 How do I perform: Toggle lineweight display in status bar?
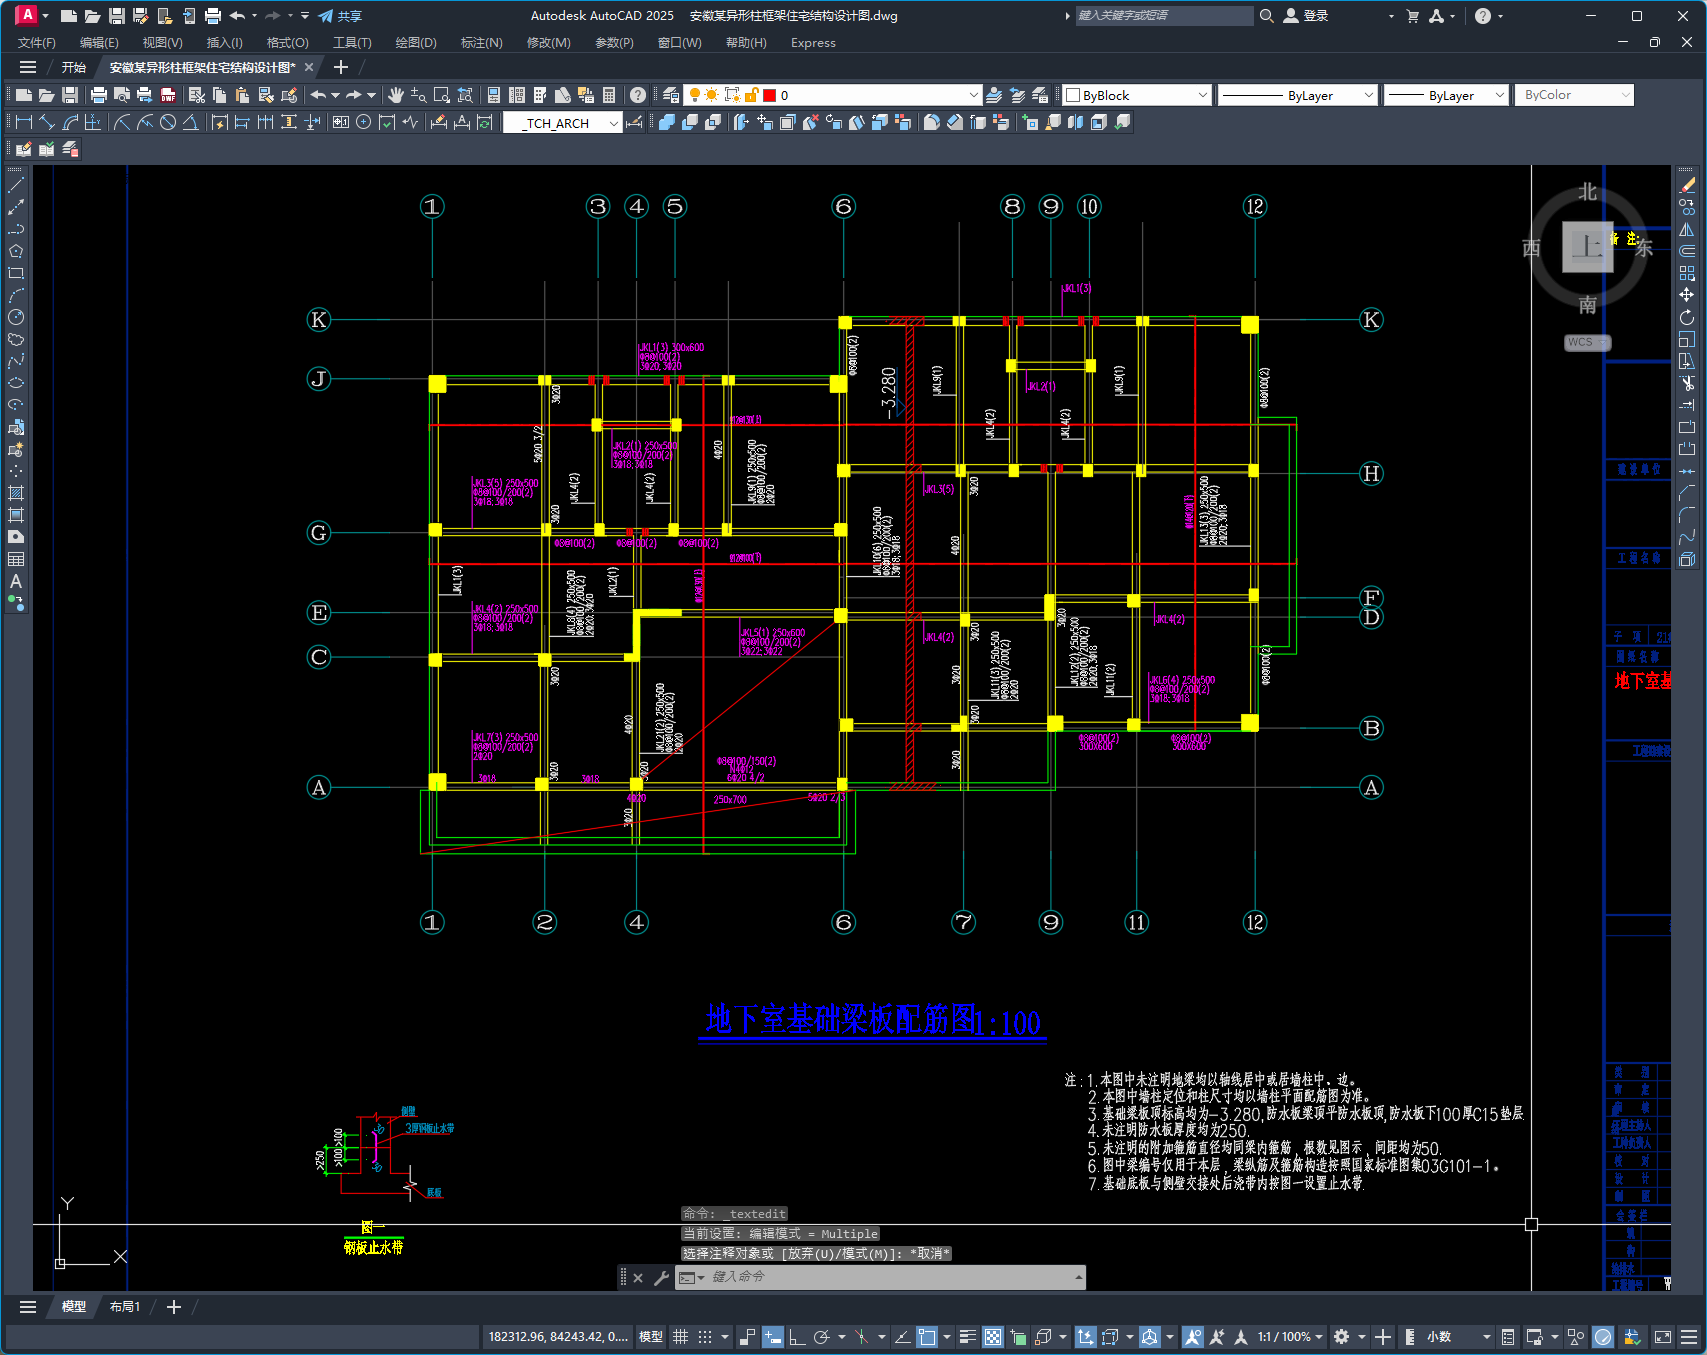coord(967,1337)
